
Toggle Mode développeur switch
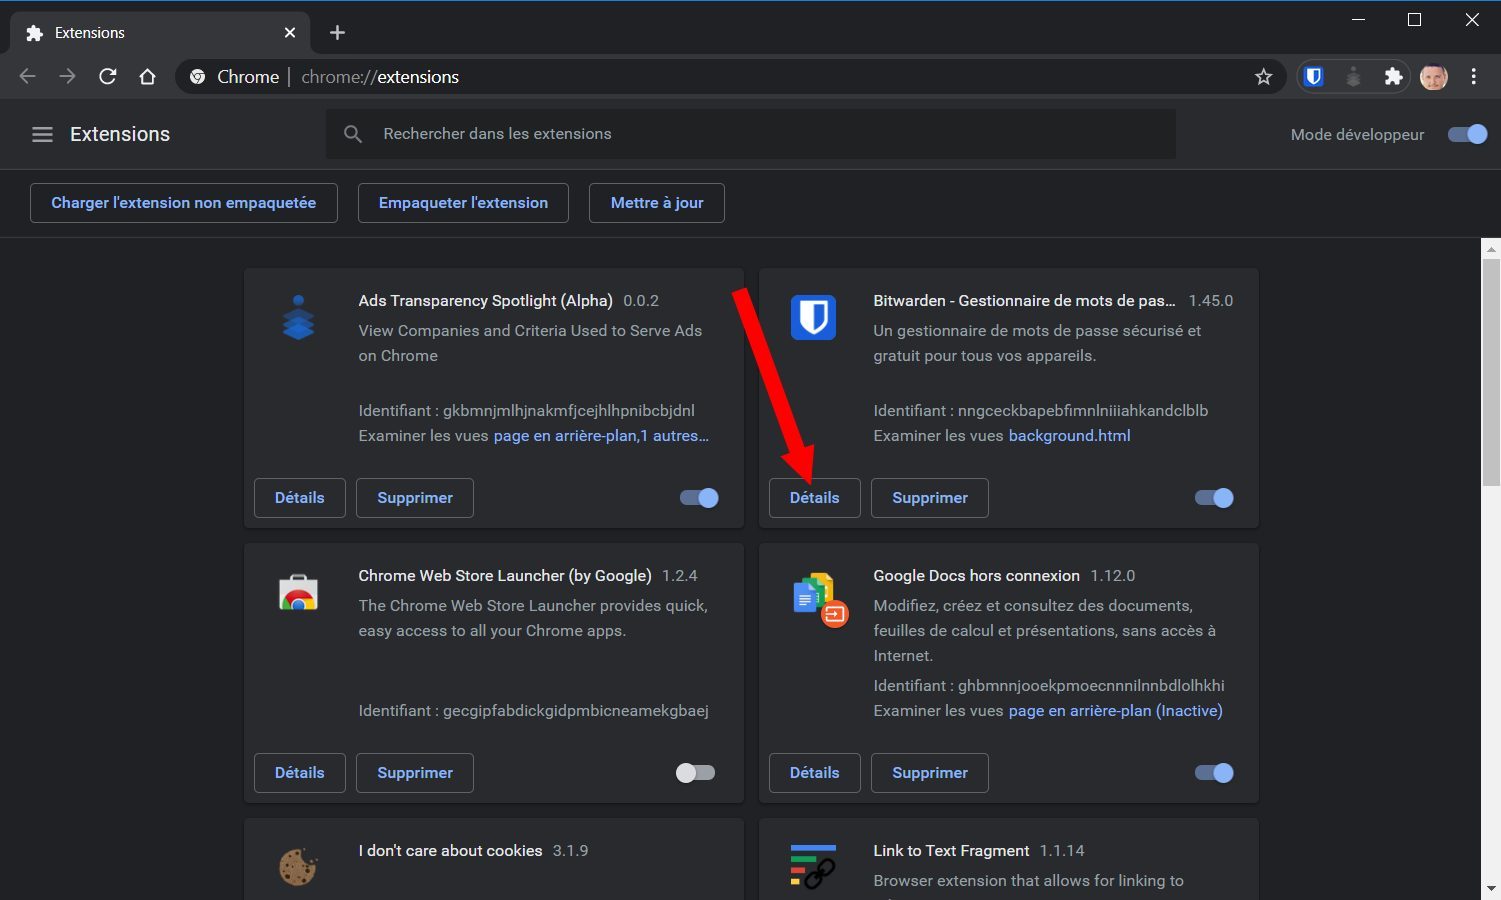click(x=1468, y=134)
